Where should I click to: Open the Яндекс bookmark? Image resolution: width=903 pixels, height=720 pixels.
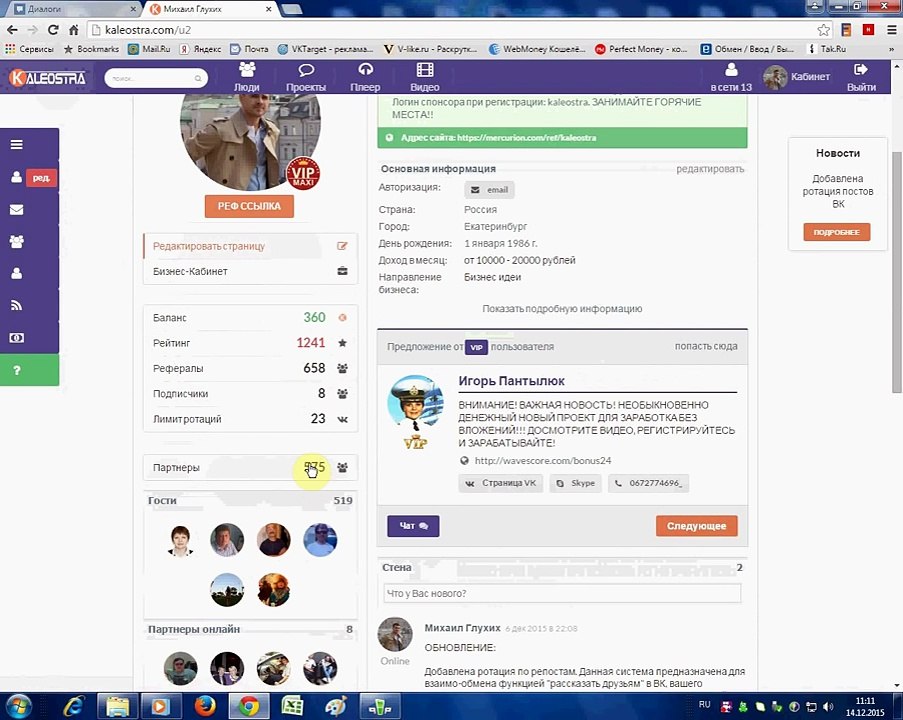click(x=200, y=49)
